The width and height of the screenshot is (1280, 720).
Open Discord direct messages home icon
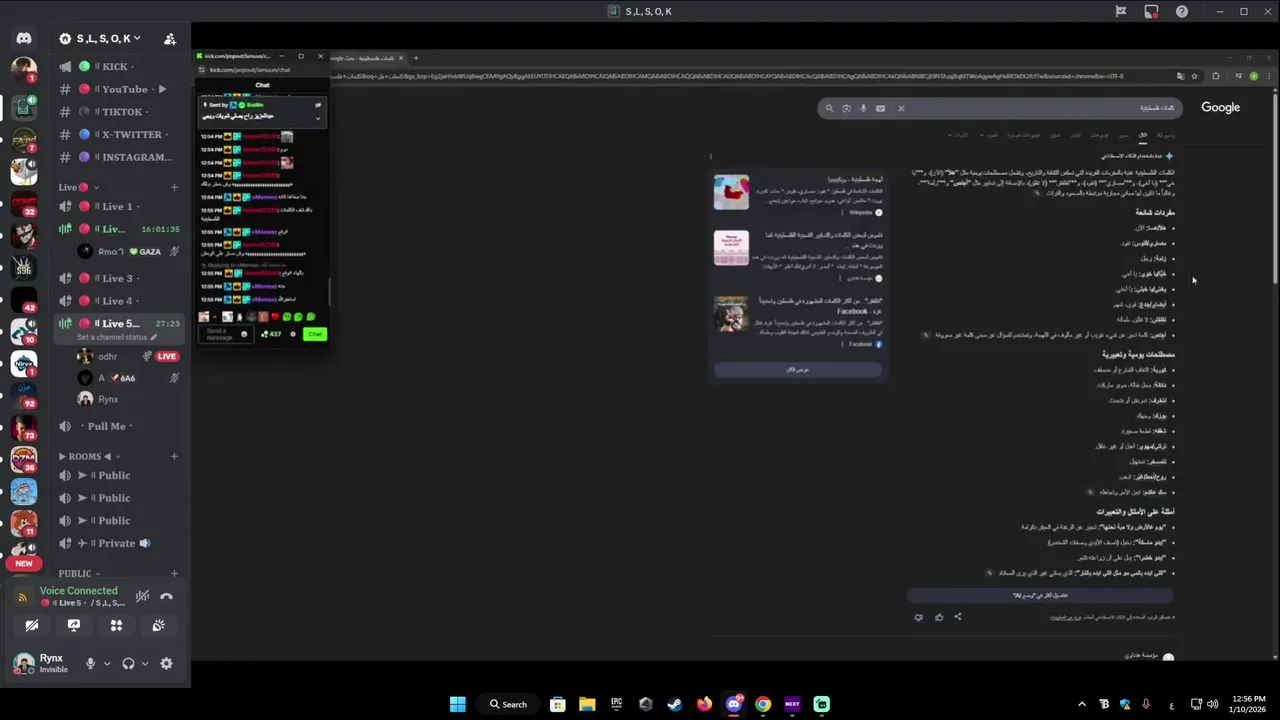[24, 38]
